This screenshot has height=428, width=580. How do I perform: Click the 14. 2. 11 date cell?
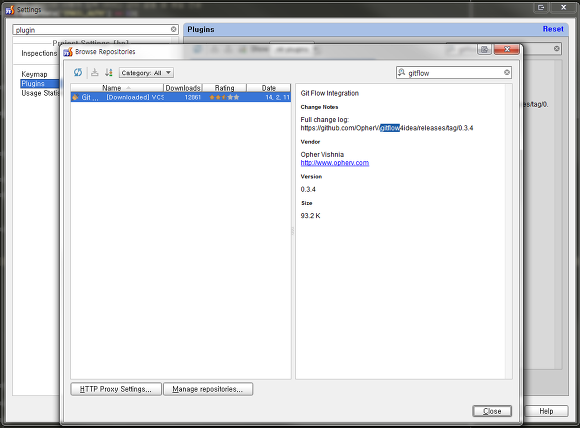point(277,97)
